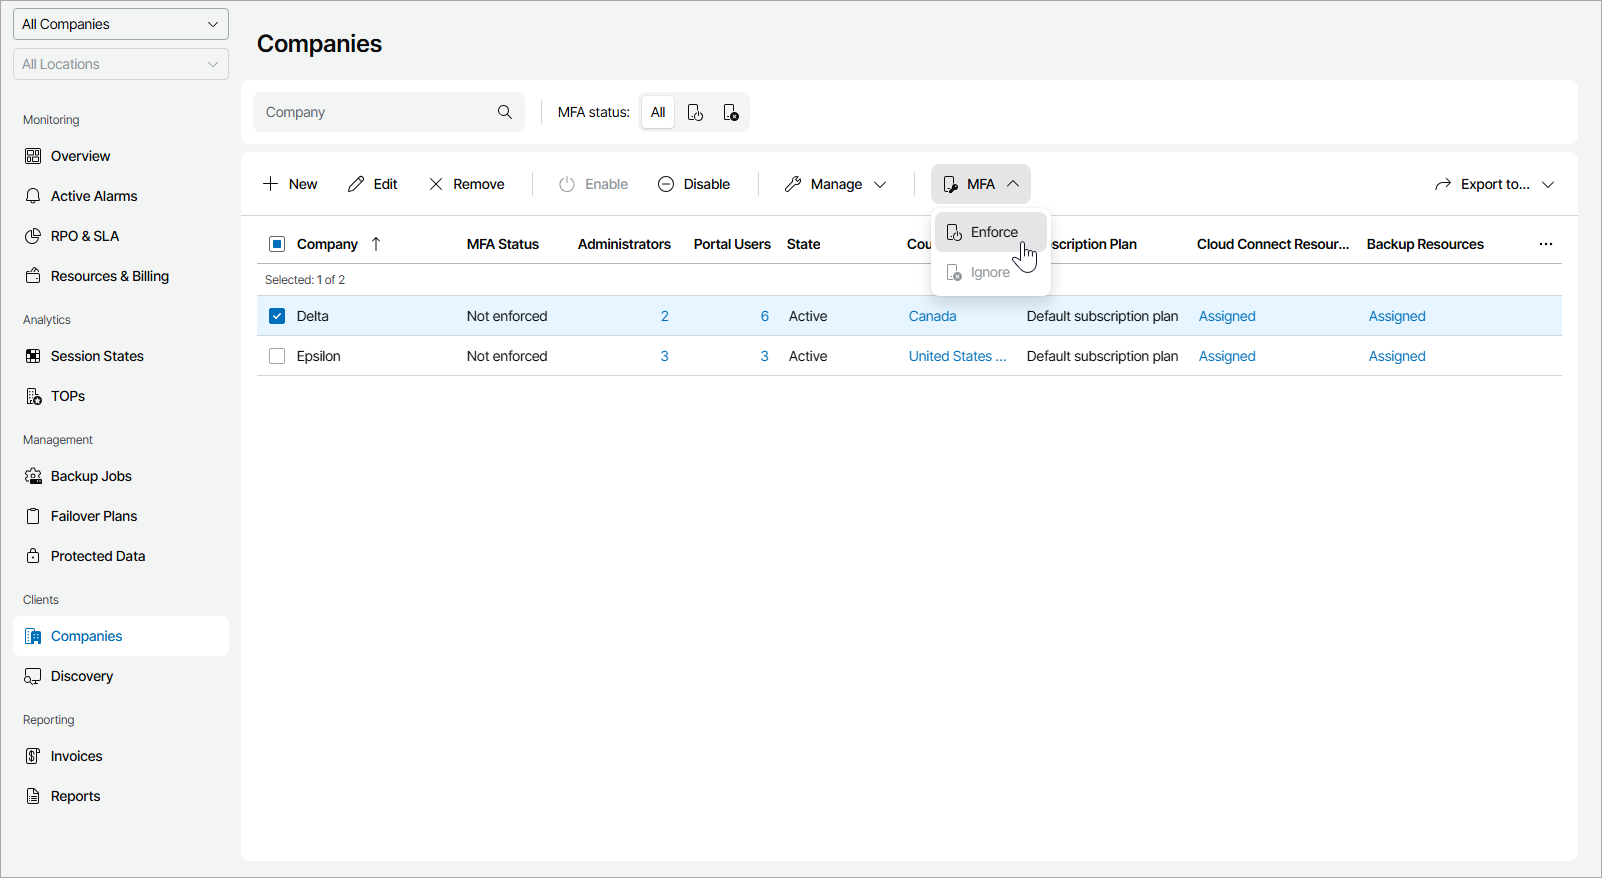Click the search magnifier icon

(x=505, y=112)
